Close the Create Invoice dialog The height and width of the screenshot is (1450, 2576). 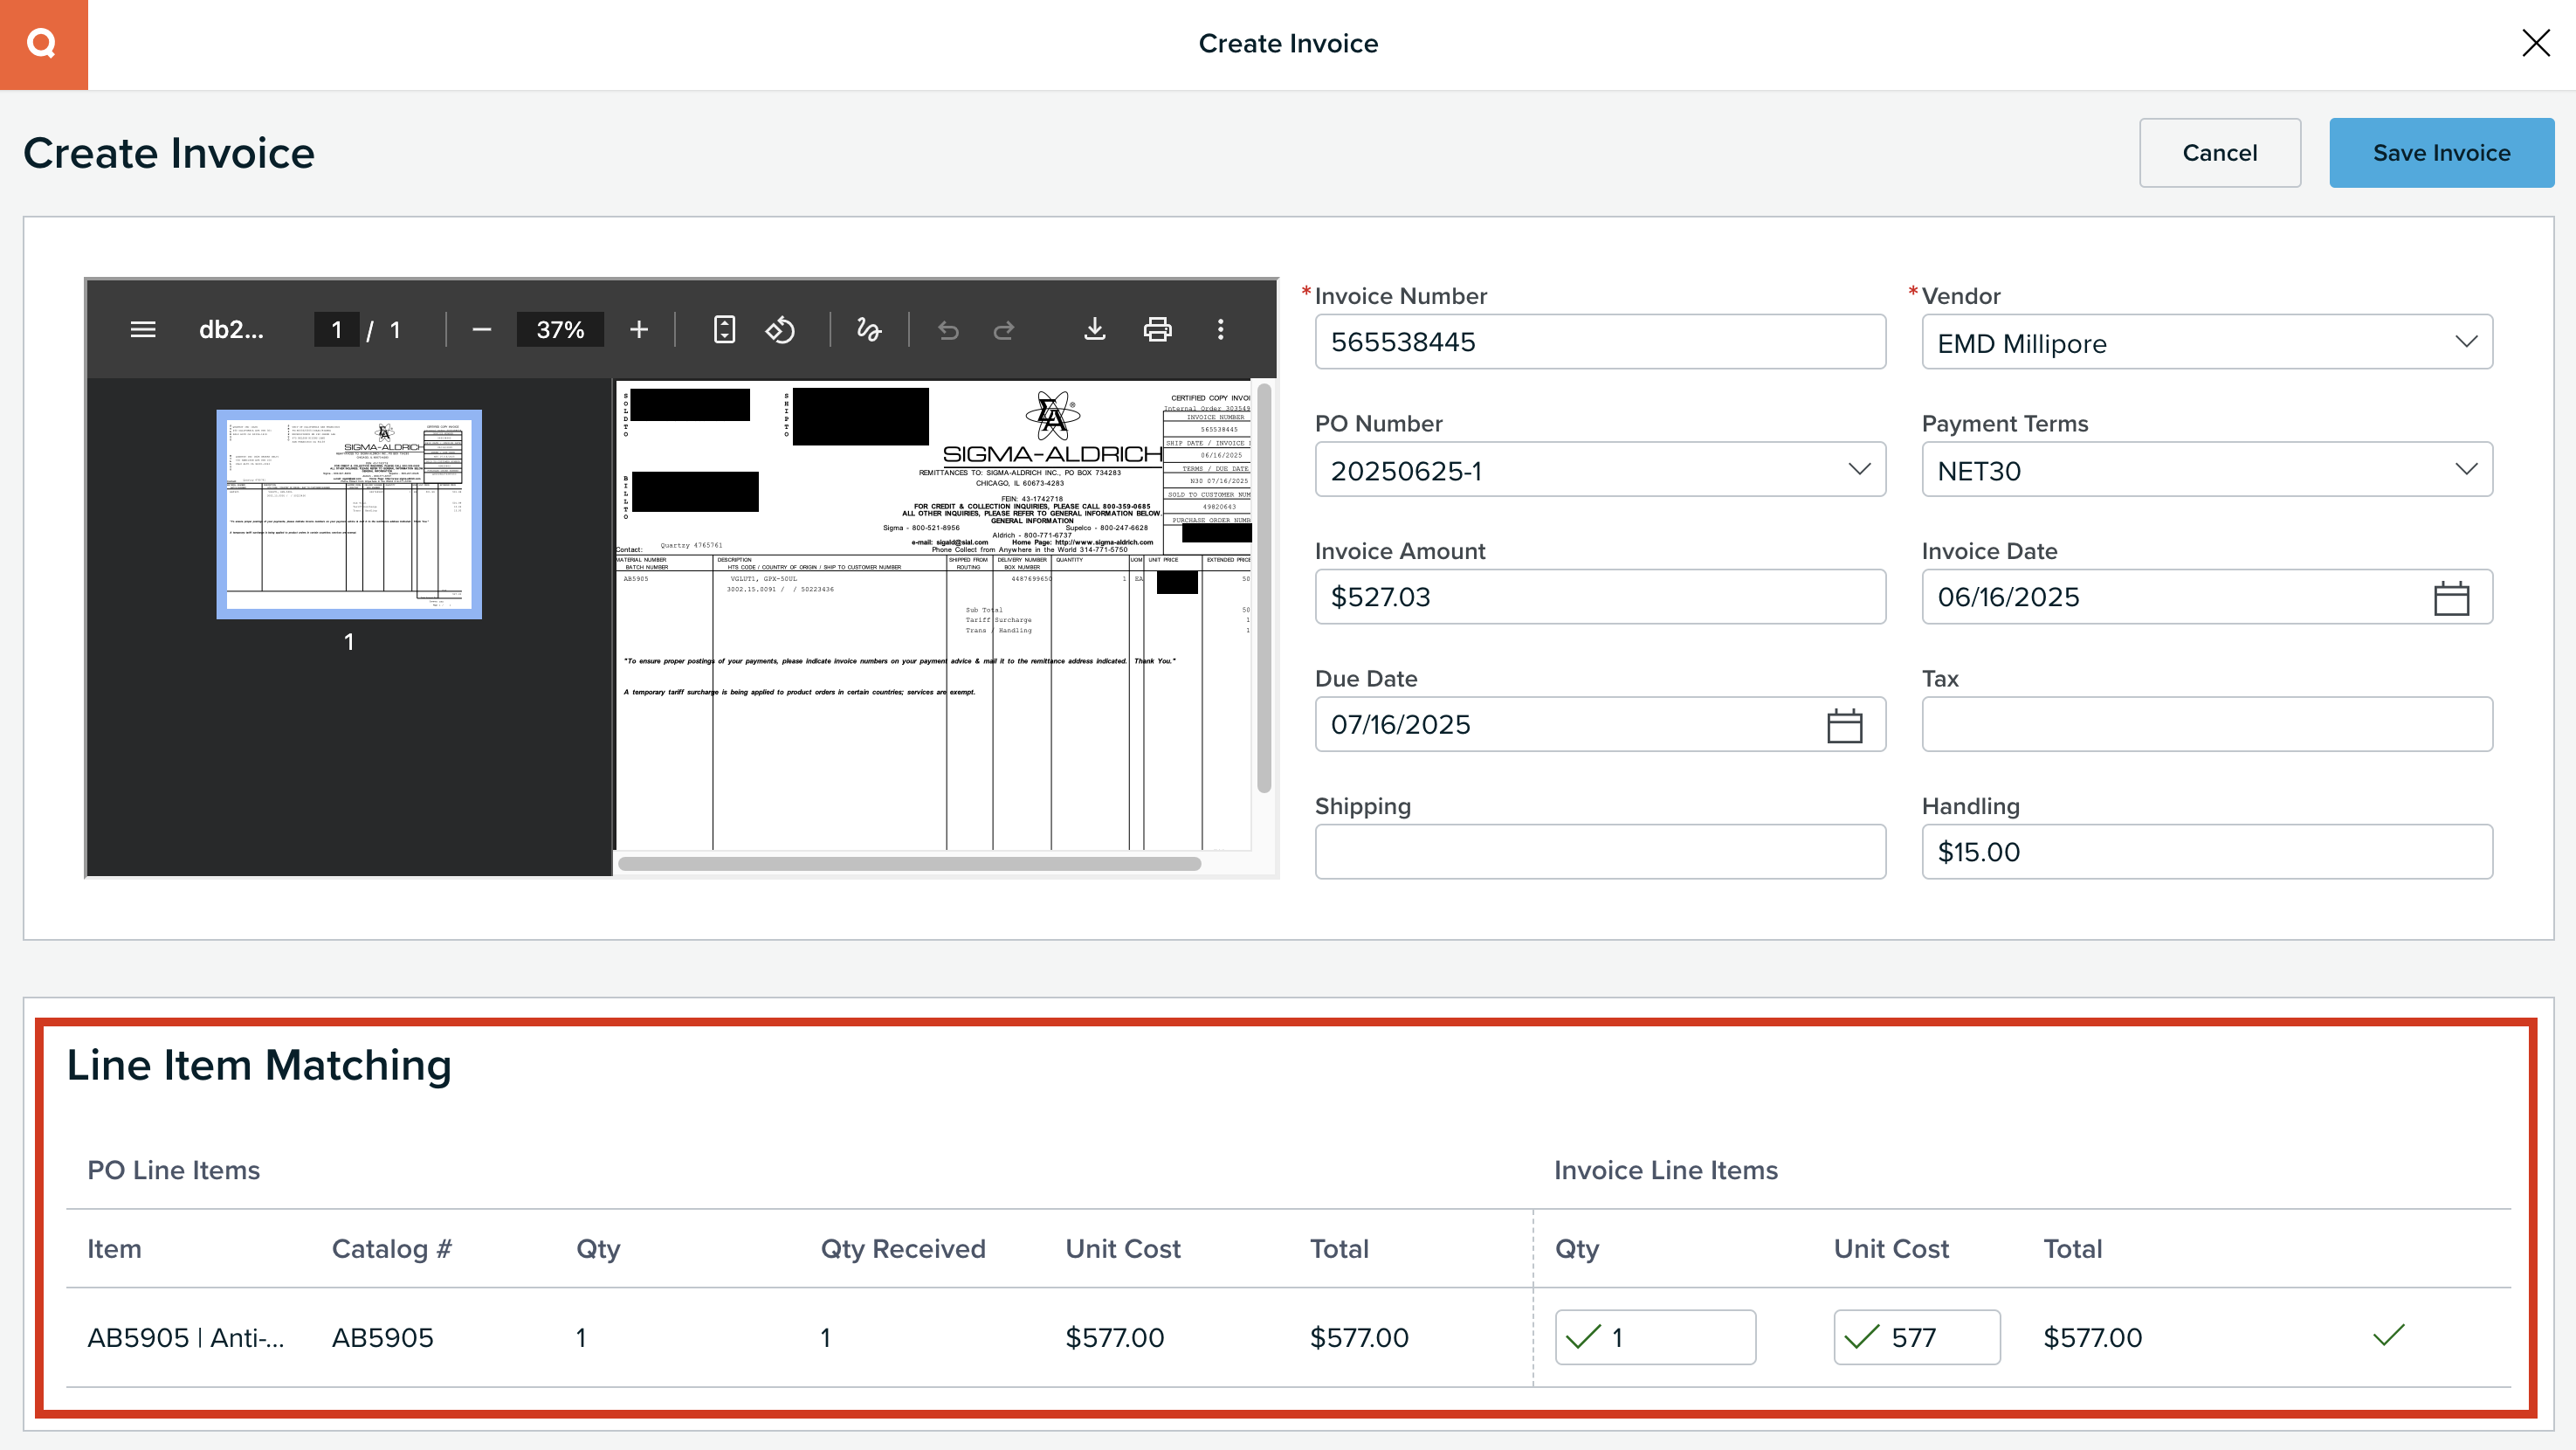tap(2535, 43)
